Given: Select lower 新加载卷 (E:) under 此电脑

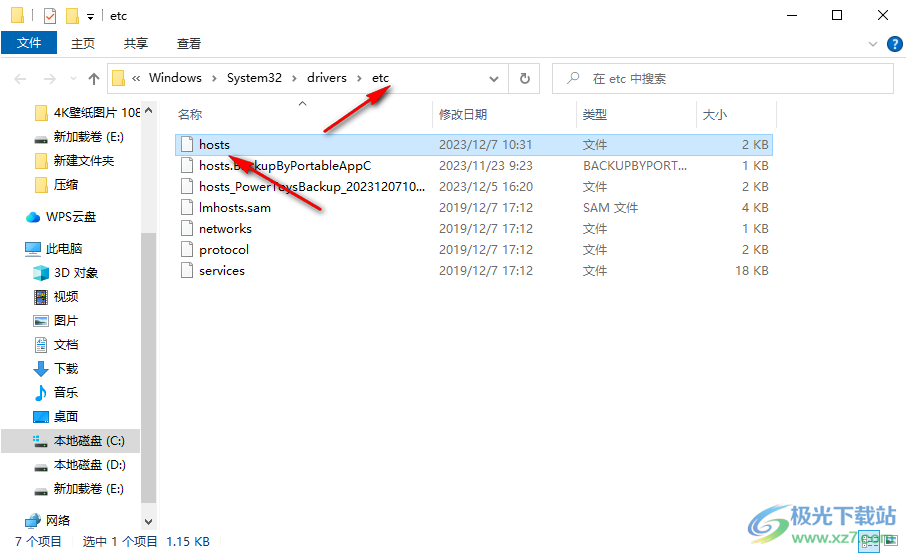Looking at the screenshot, I should tap(79, 489).
